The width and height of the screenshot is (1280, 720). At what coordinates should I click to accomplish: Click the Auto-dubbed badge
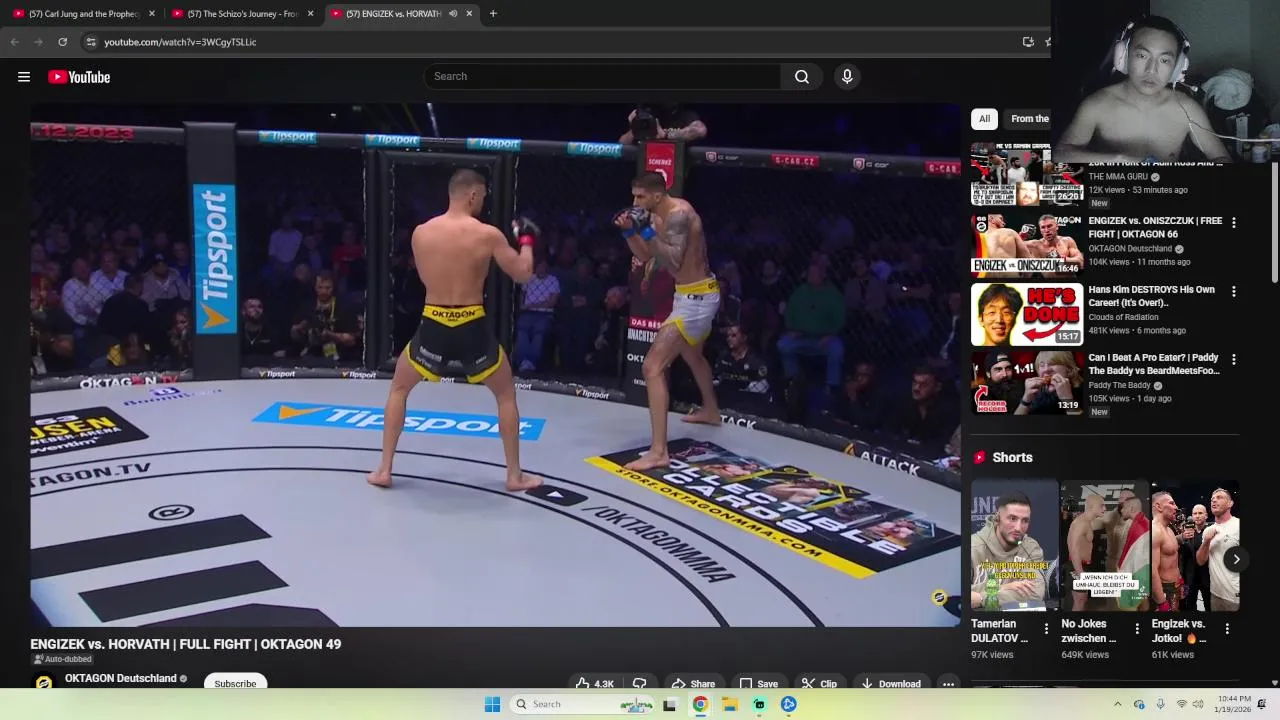click(62, 659)
